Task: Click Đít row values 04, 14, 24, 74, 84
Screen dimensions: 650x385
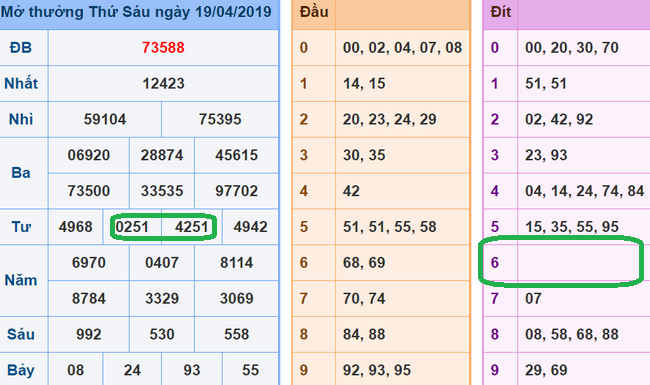Action: [585, 191]
